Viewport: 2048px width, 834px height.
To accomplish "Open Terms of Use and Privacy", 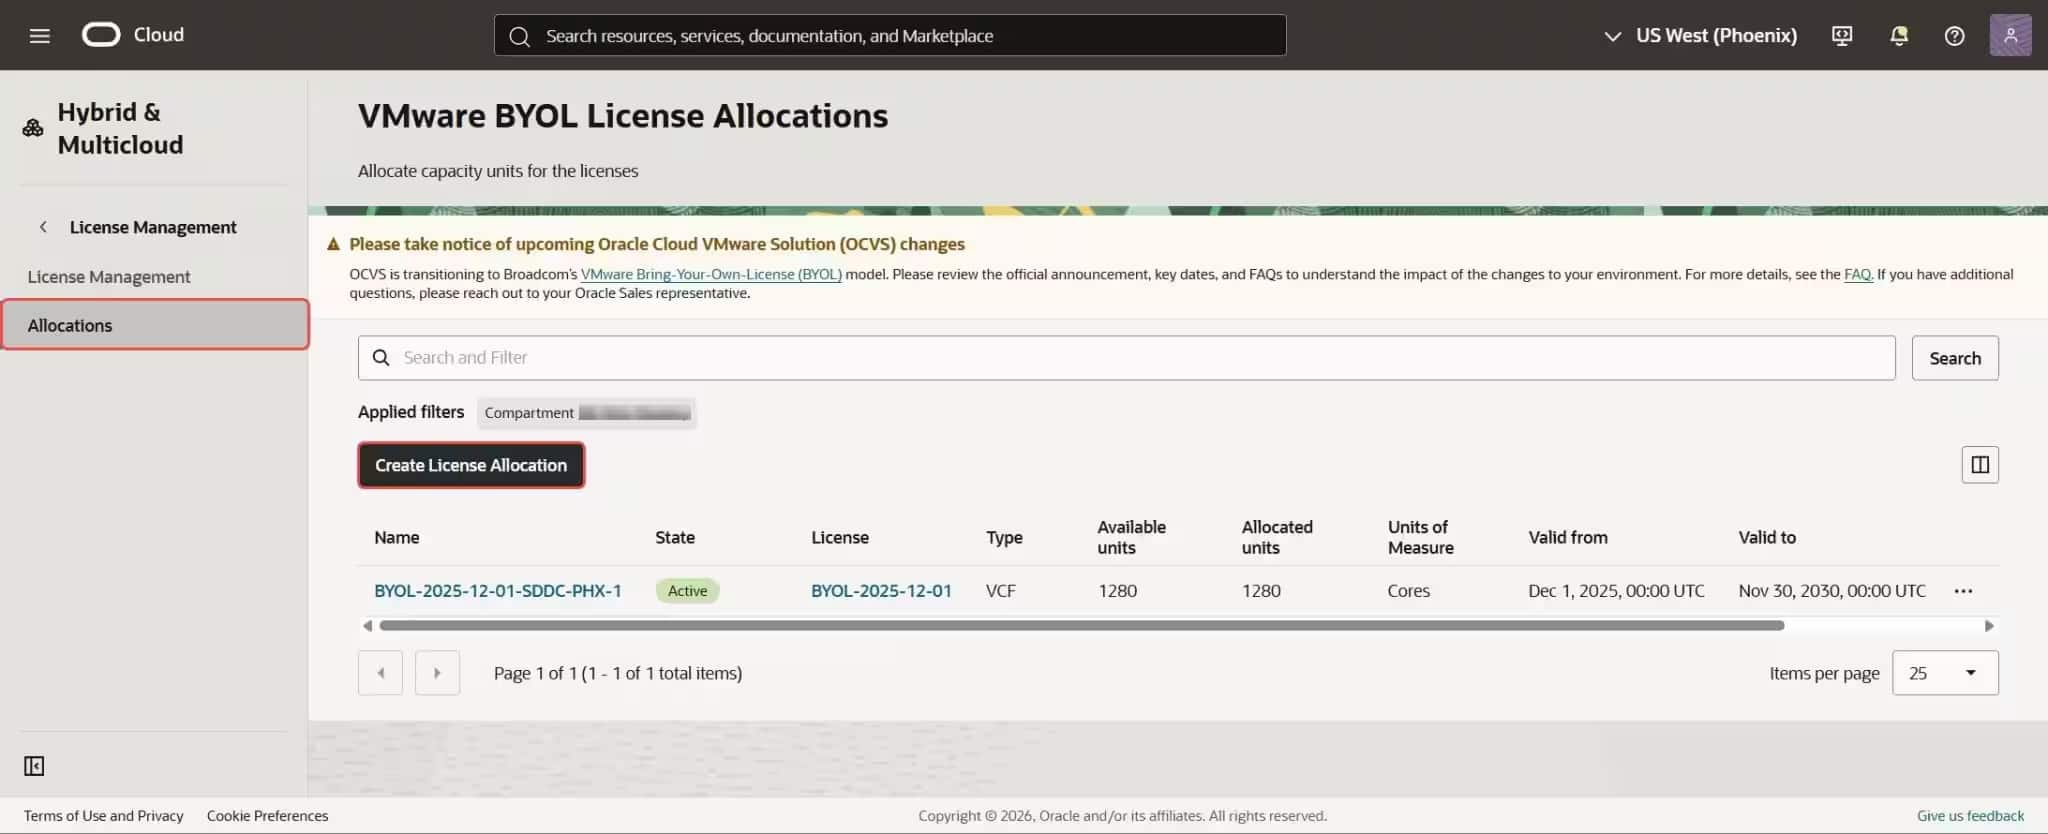I will click(104, 816).
